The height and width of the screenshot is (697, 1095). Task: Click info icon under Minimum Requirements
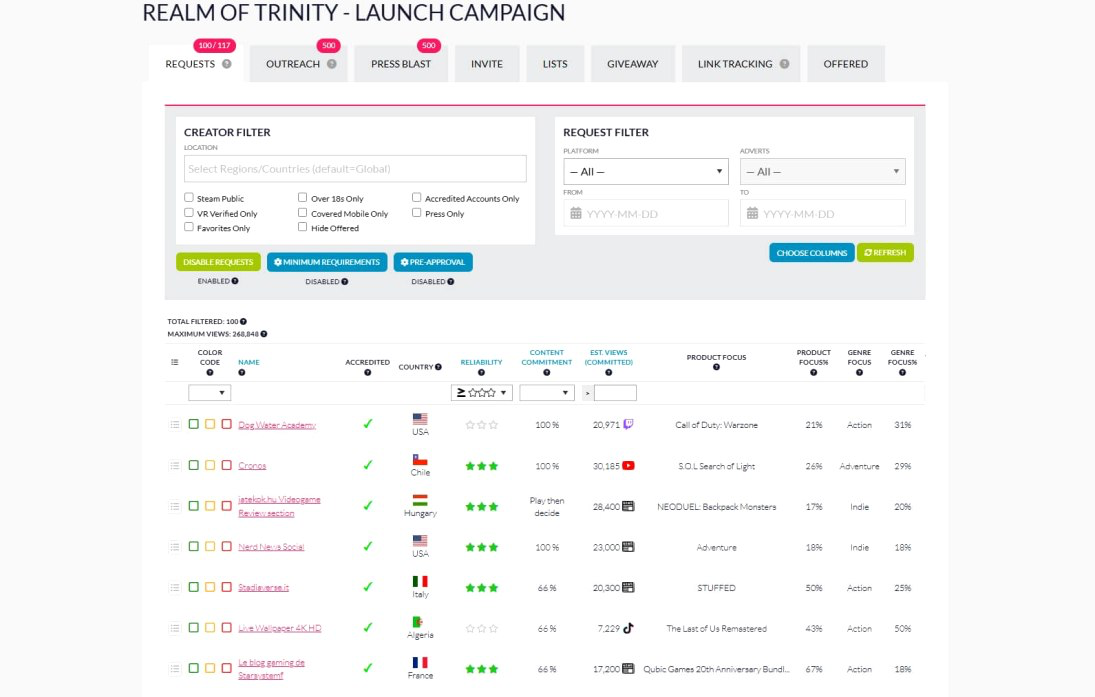(x=344, y=281)
